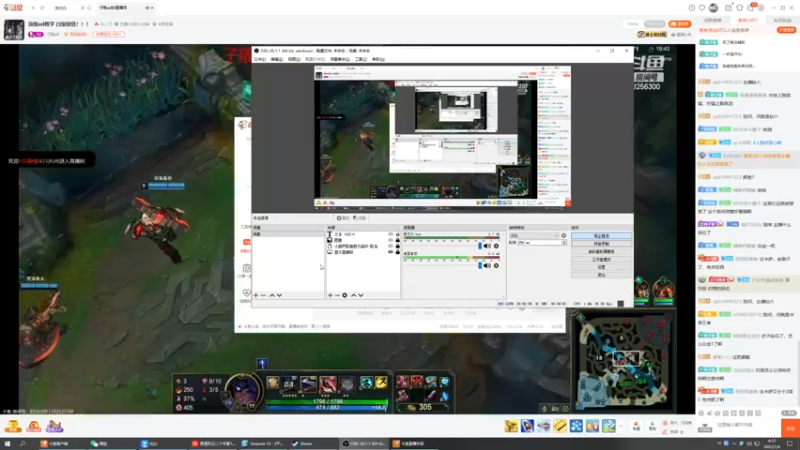
Task: Move source down in OBS sources panel
Action: point(361,295)
